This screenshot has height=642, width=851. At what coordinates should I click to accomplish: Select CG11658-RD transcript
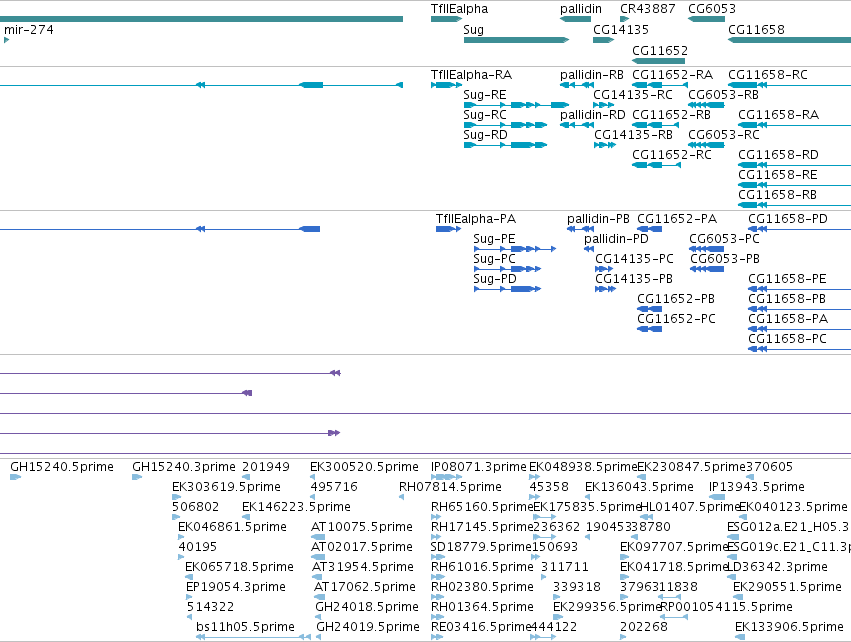[795, 165]
